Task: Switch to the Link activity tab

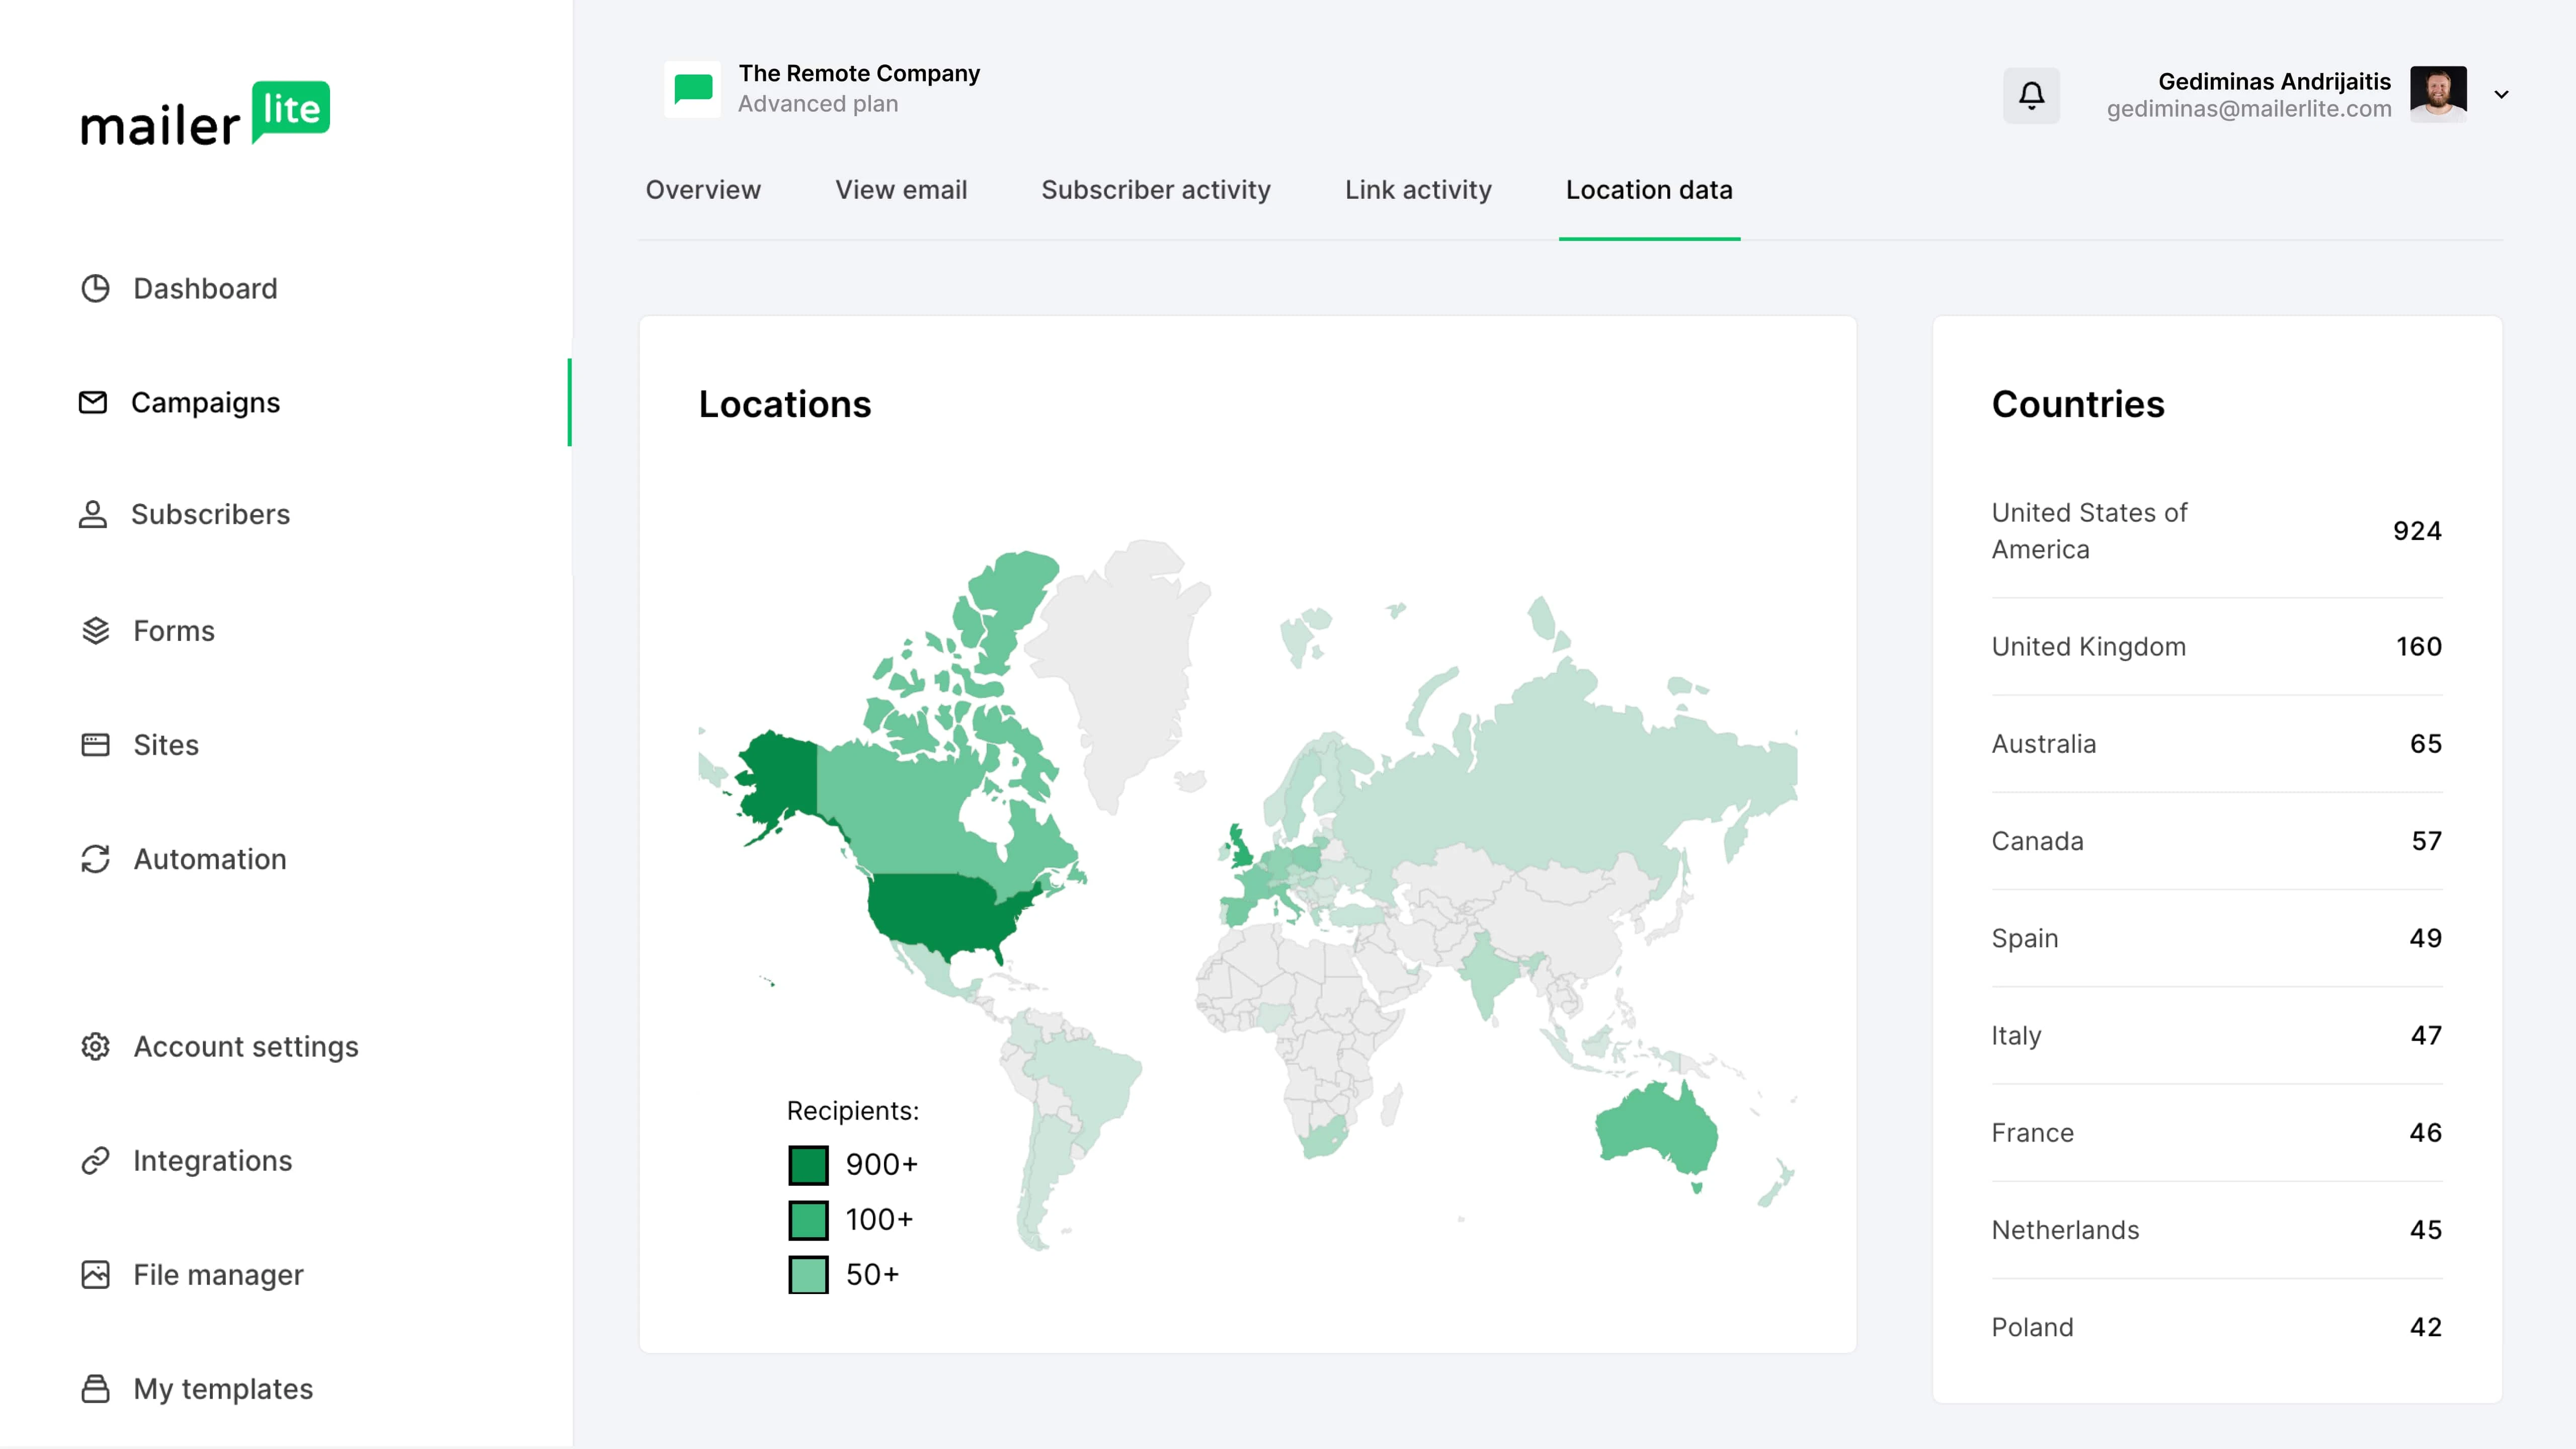Action: point(1417,190)
